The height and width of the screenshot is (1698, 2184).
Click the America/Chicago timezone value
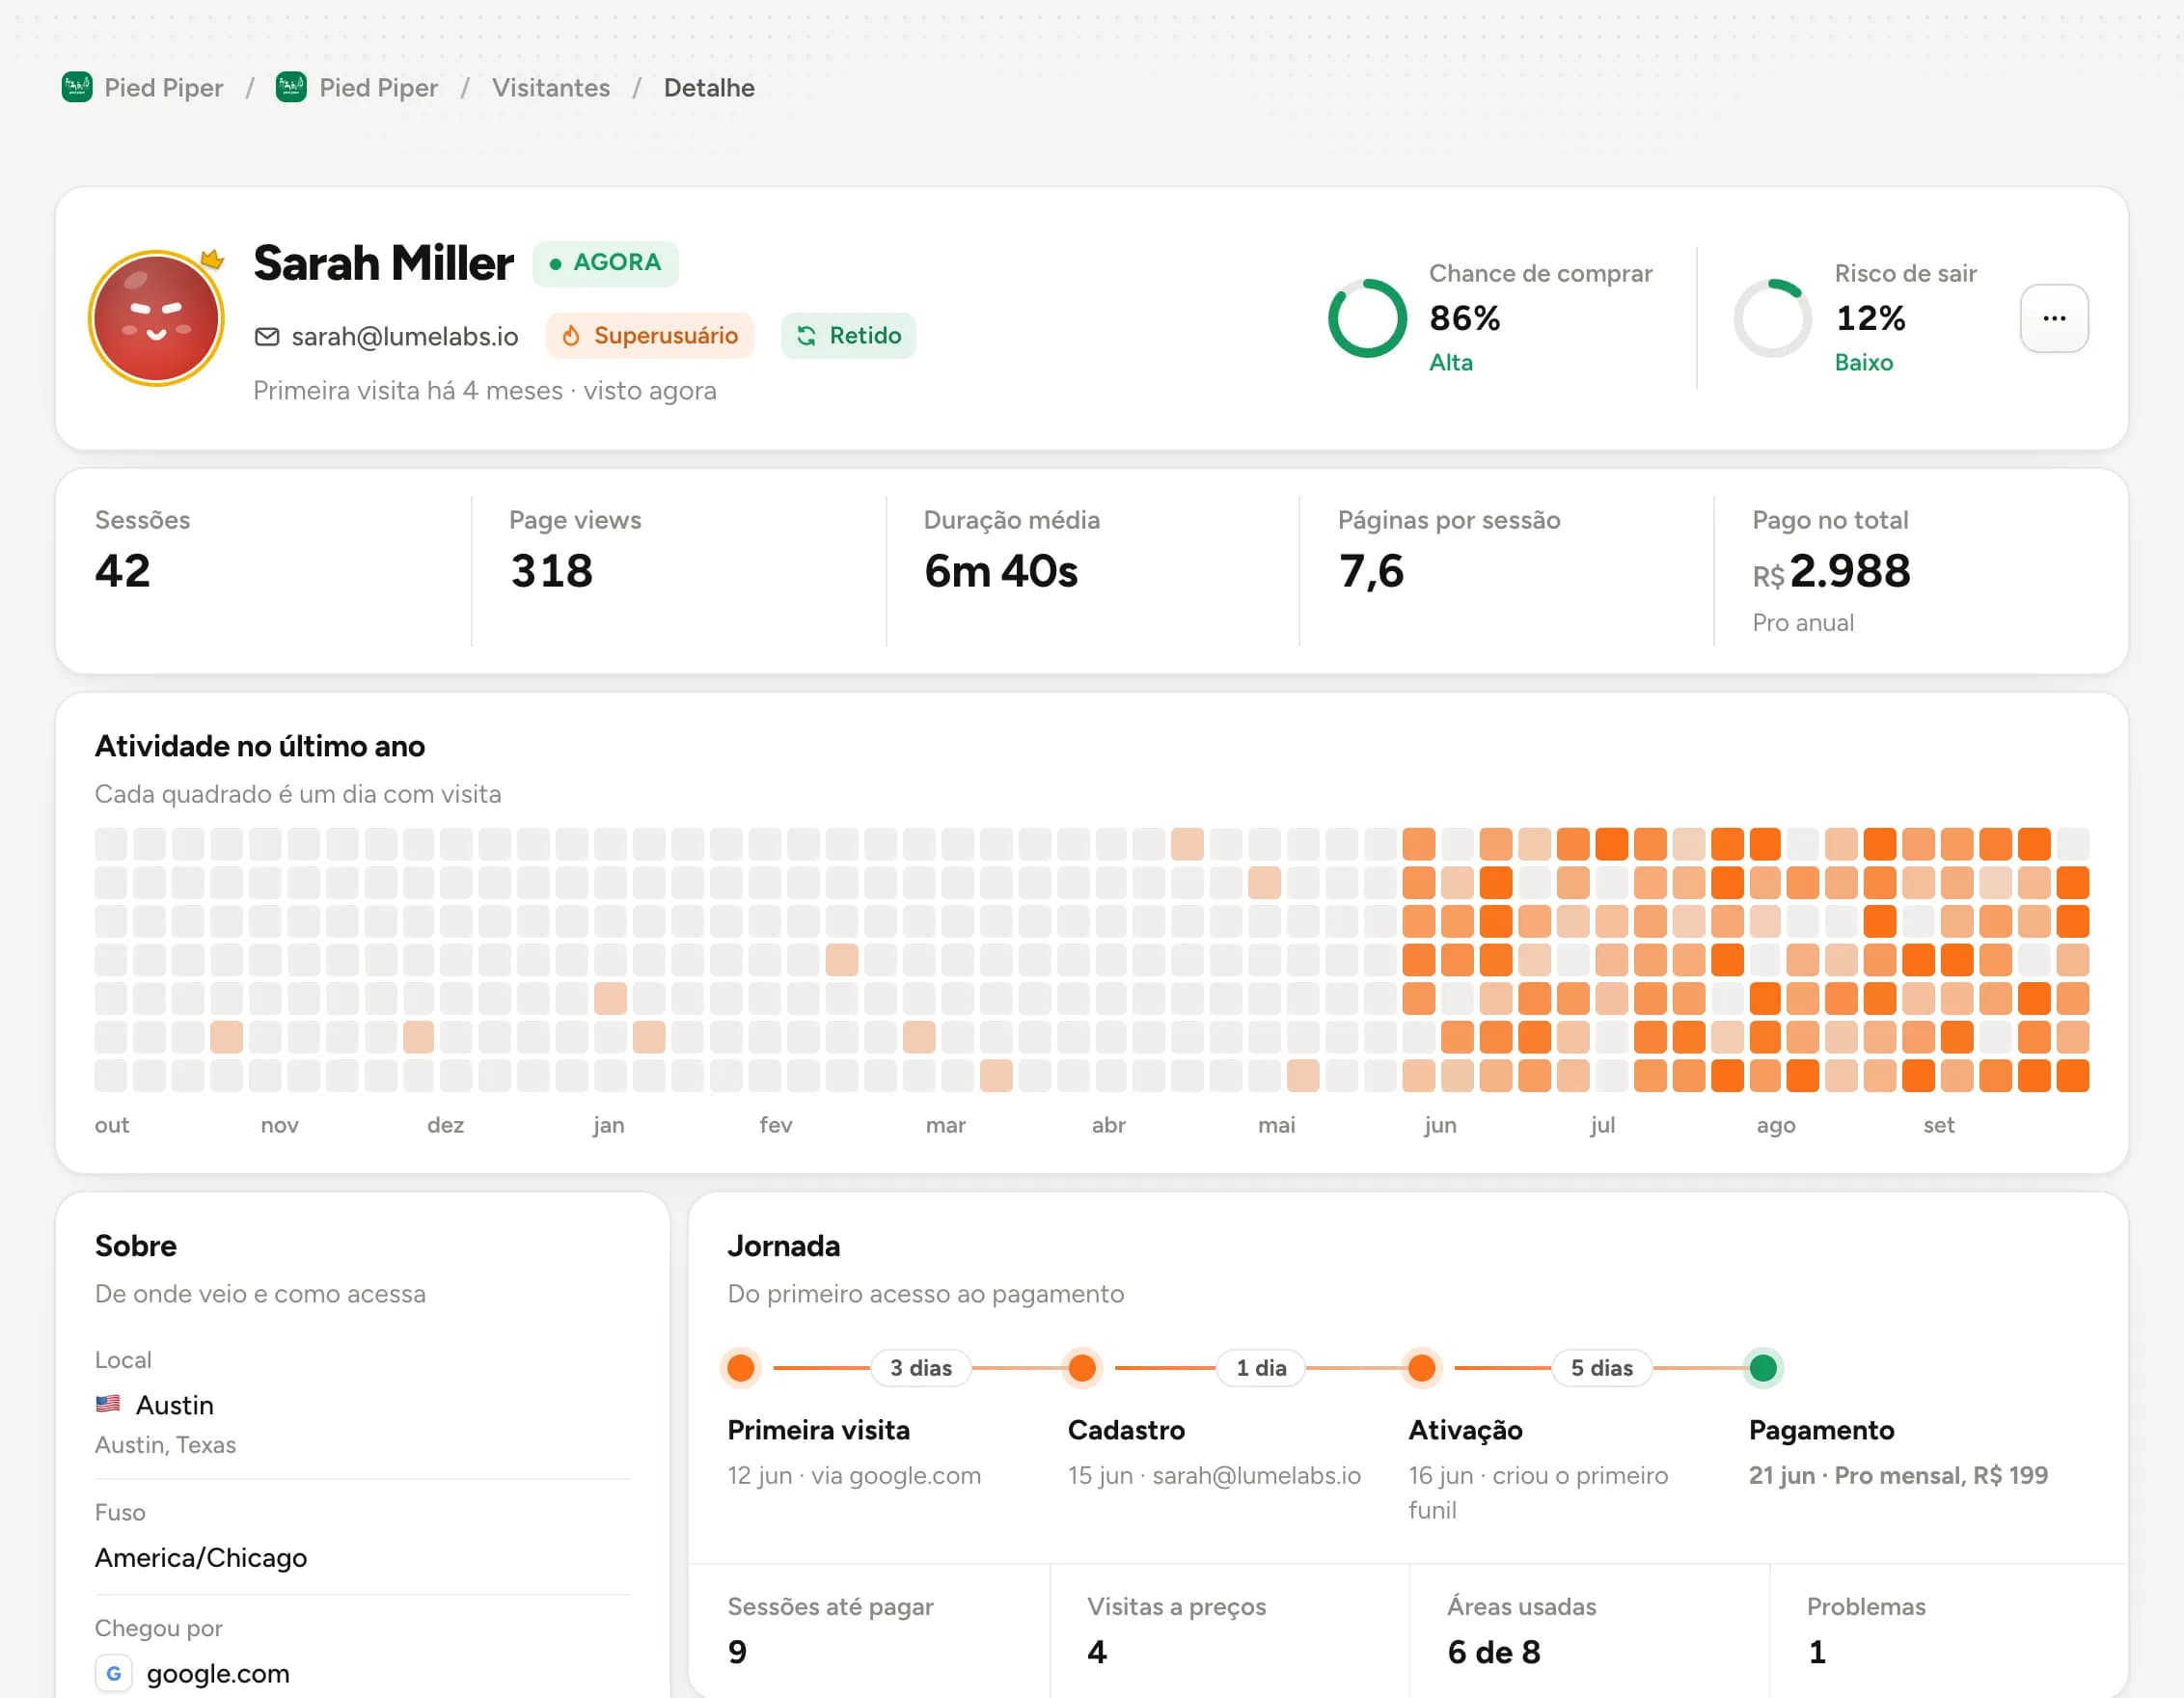[201, 1557]
